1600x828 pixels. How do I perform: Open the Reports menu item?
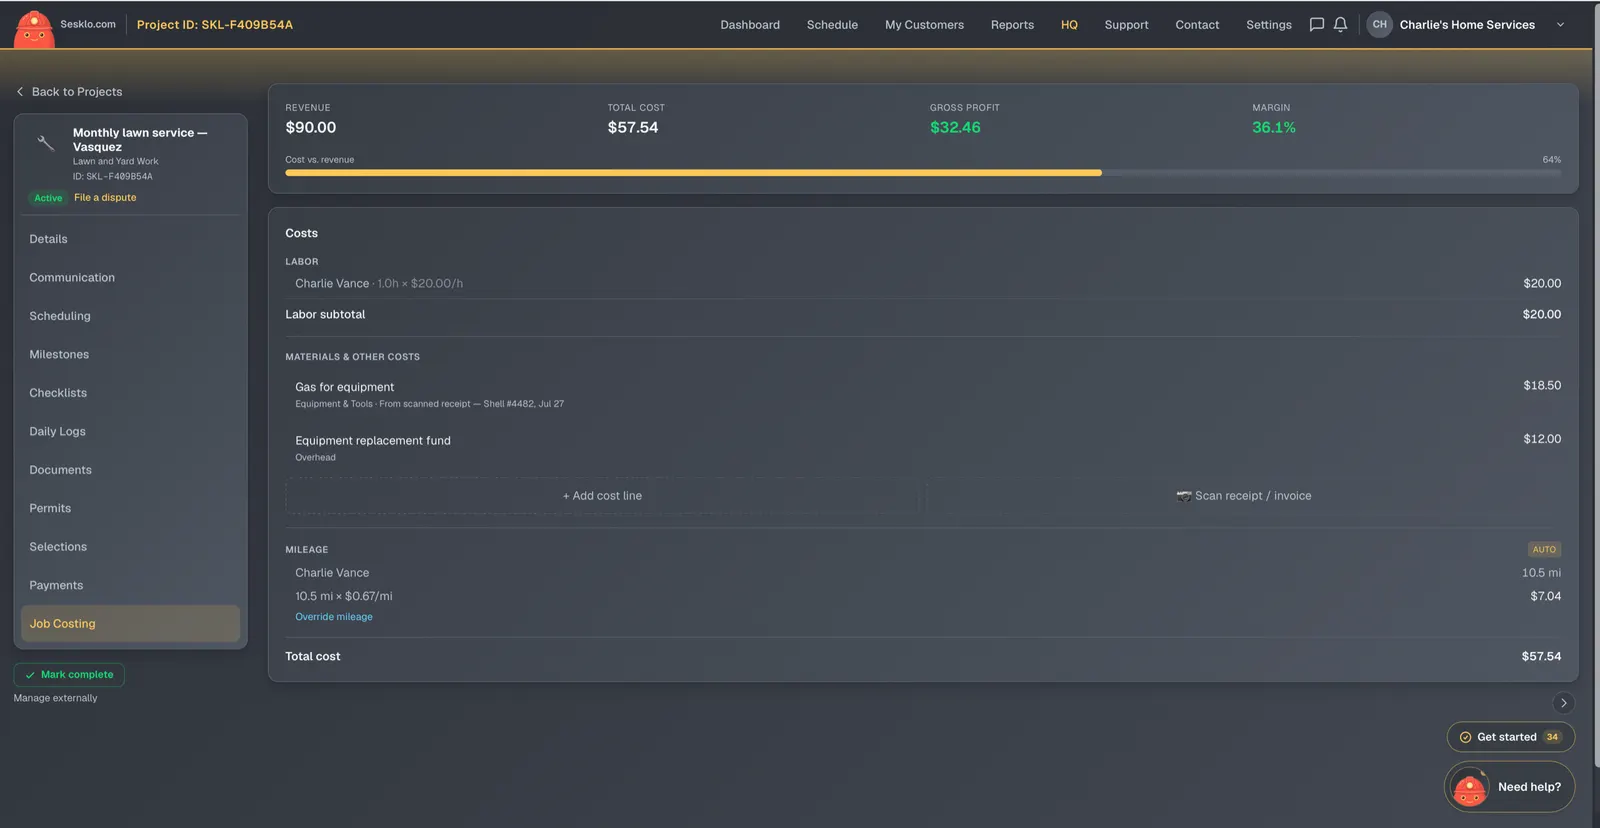click(1012, 25)
